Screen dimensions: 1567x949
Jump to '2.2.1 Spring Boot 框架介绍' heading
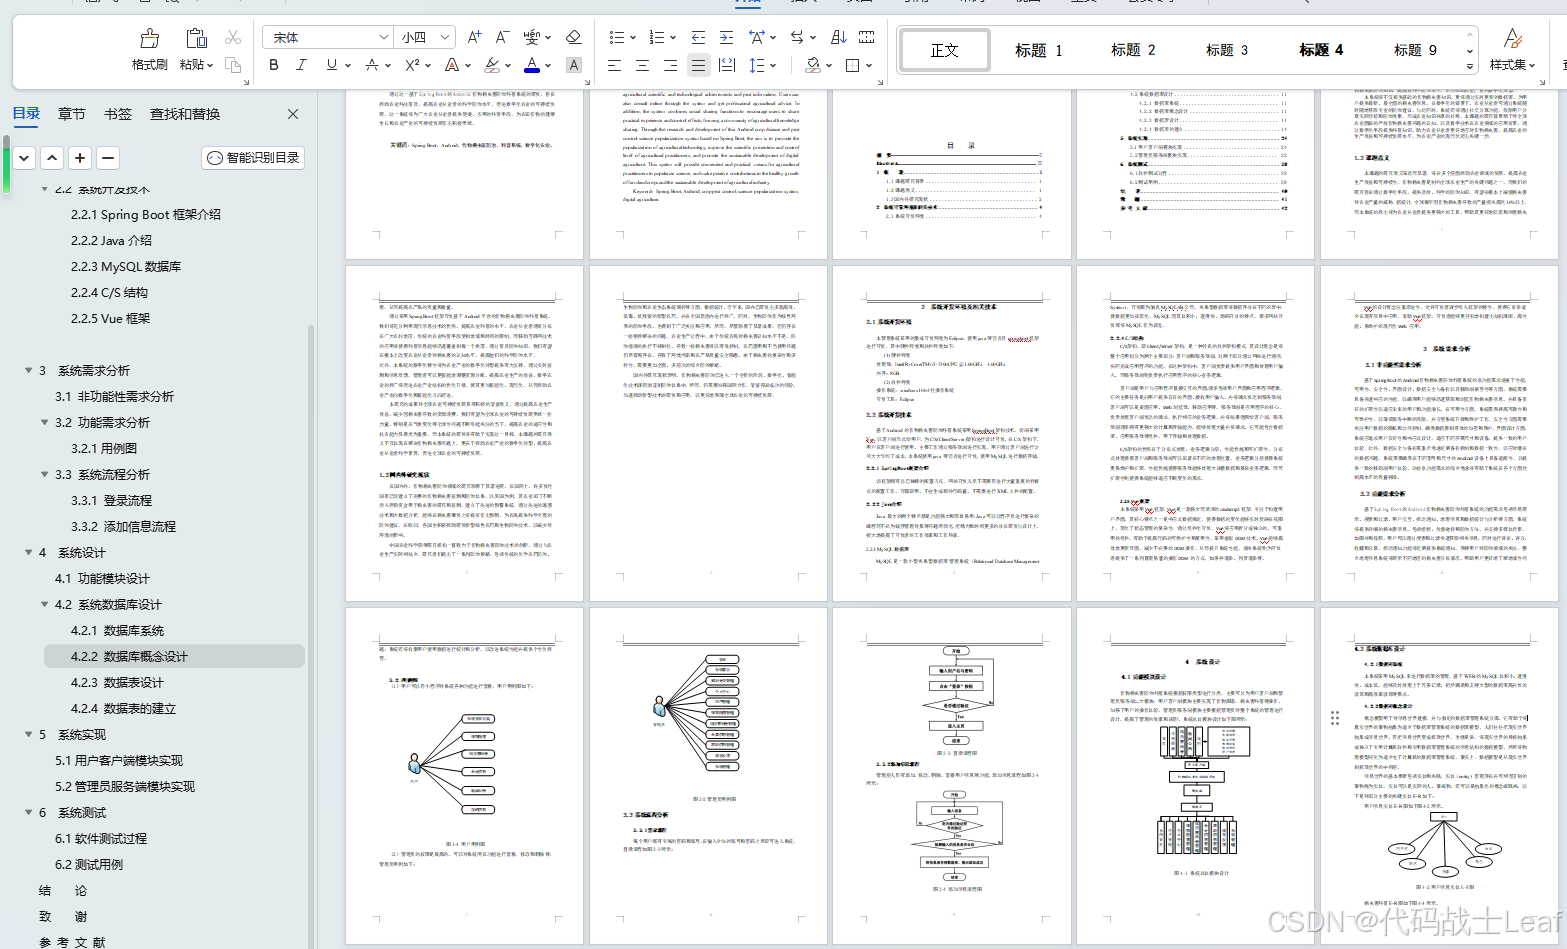click(146, 214)
